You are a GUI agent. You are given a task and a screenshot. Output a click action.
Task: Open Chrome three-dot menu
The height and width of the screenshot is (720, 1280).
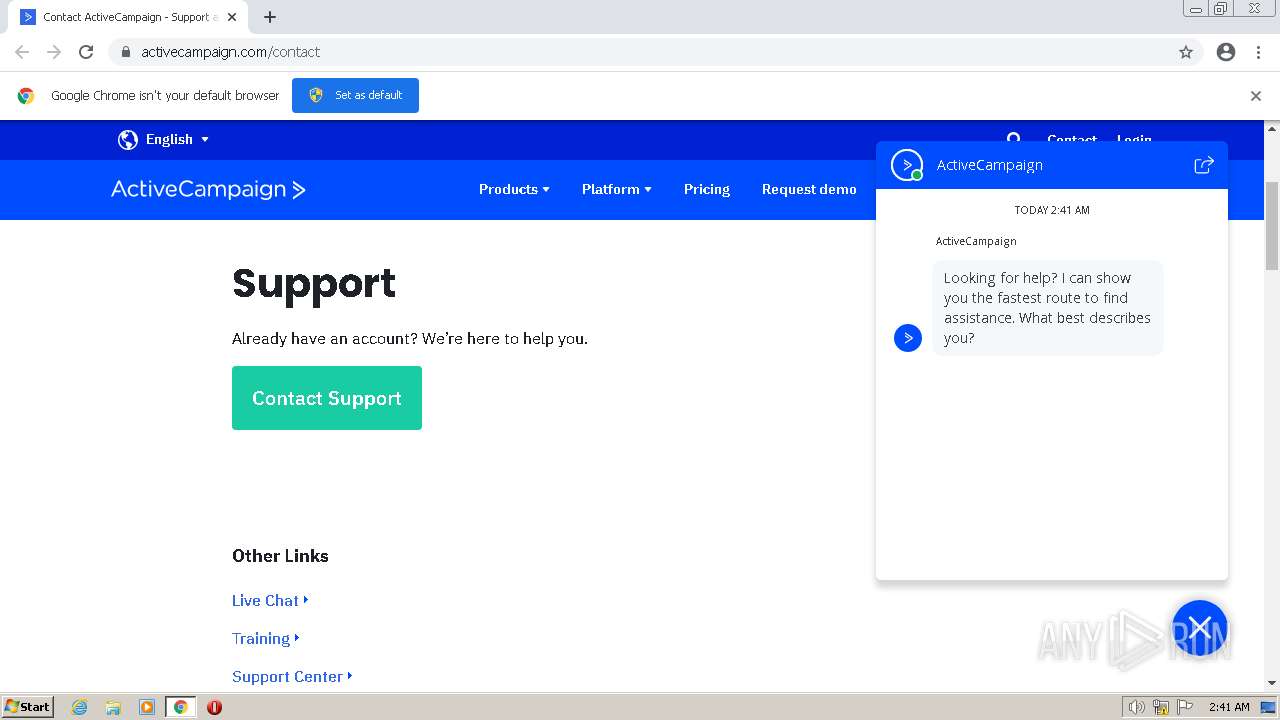tap(1258, 52)
